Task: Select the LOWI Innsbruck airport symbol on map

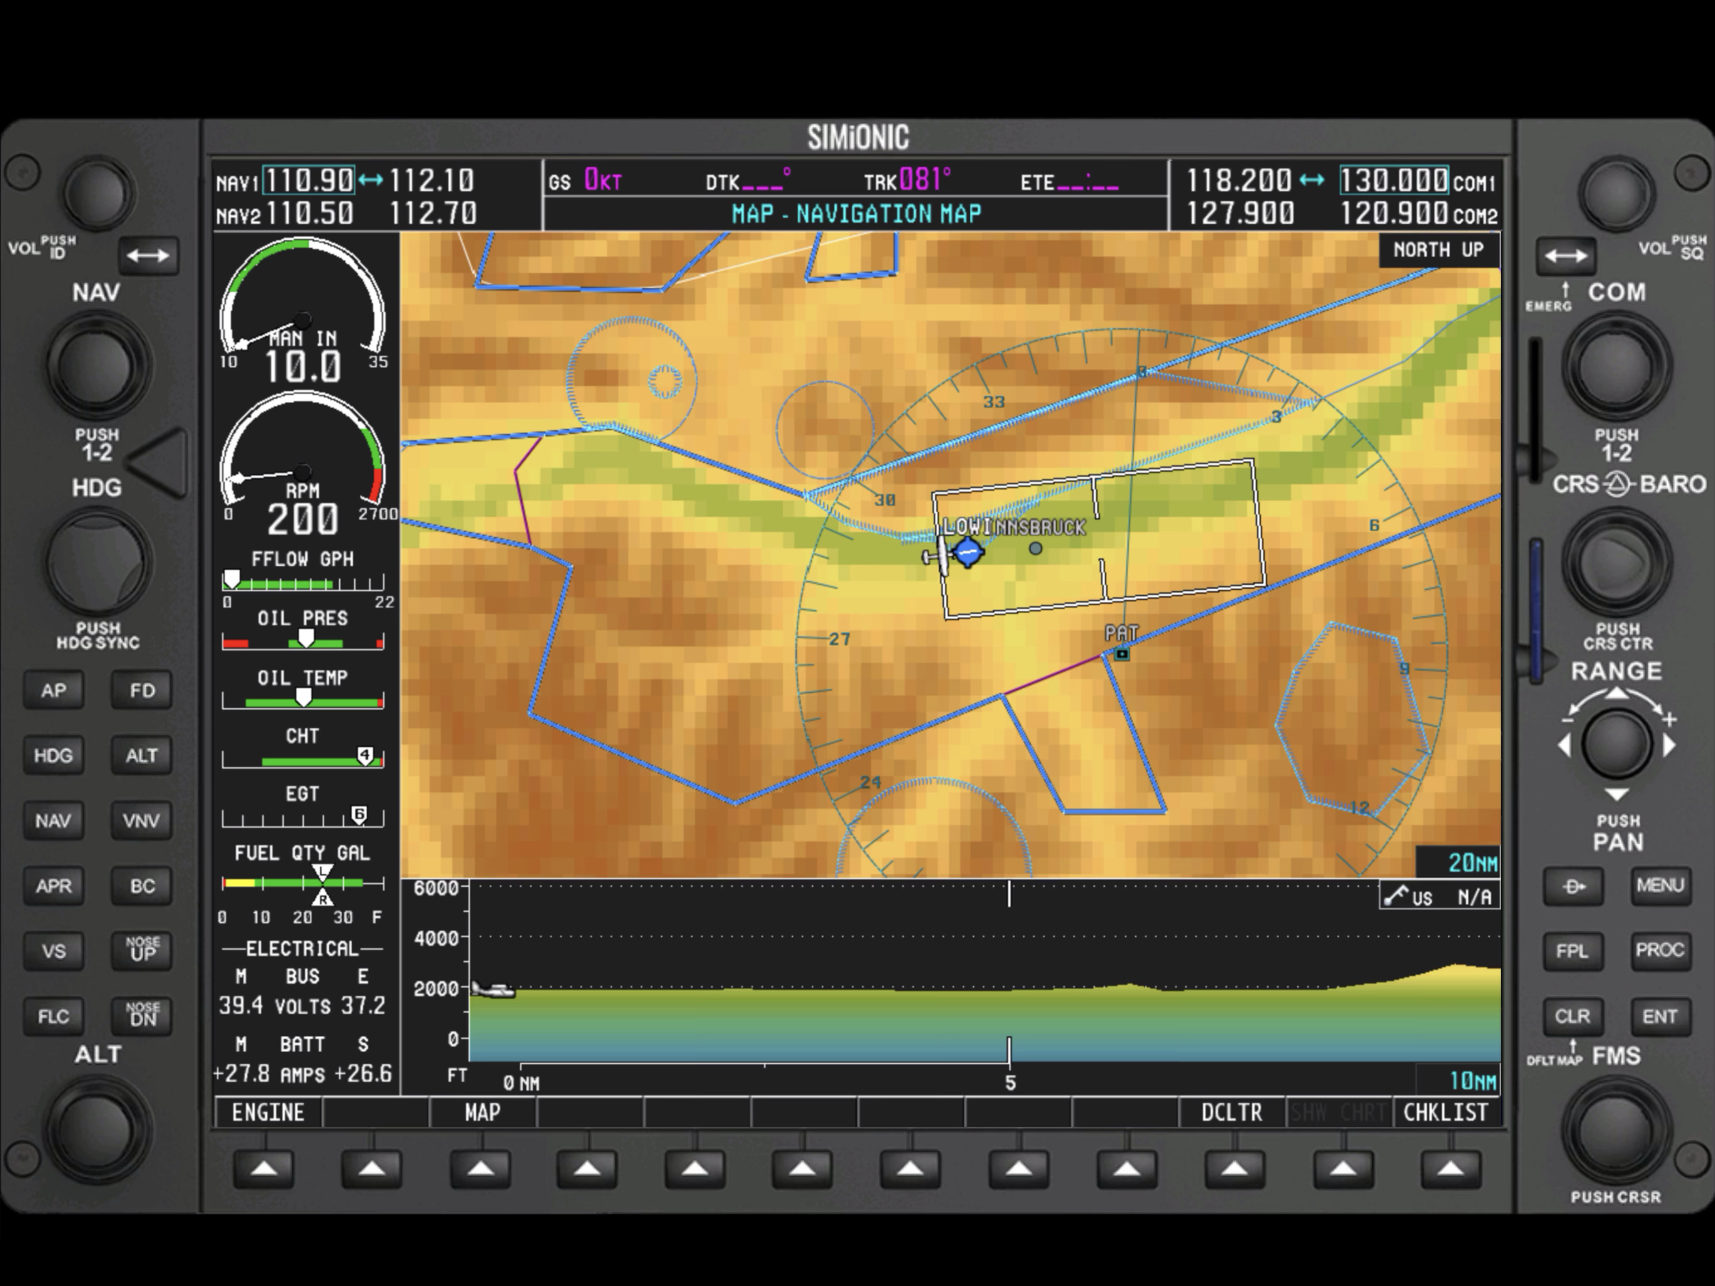Action: pyautogui.click(x=968, y=552)
